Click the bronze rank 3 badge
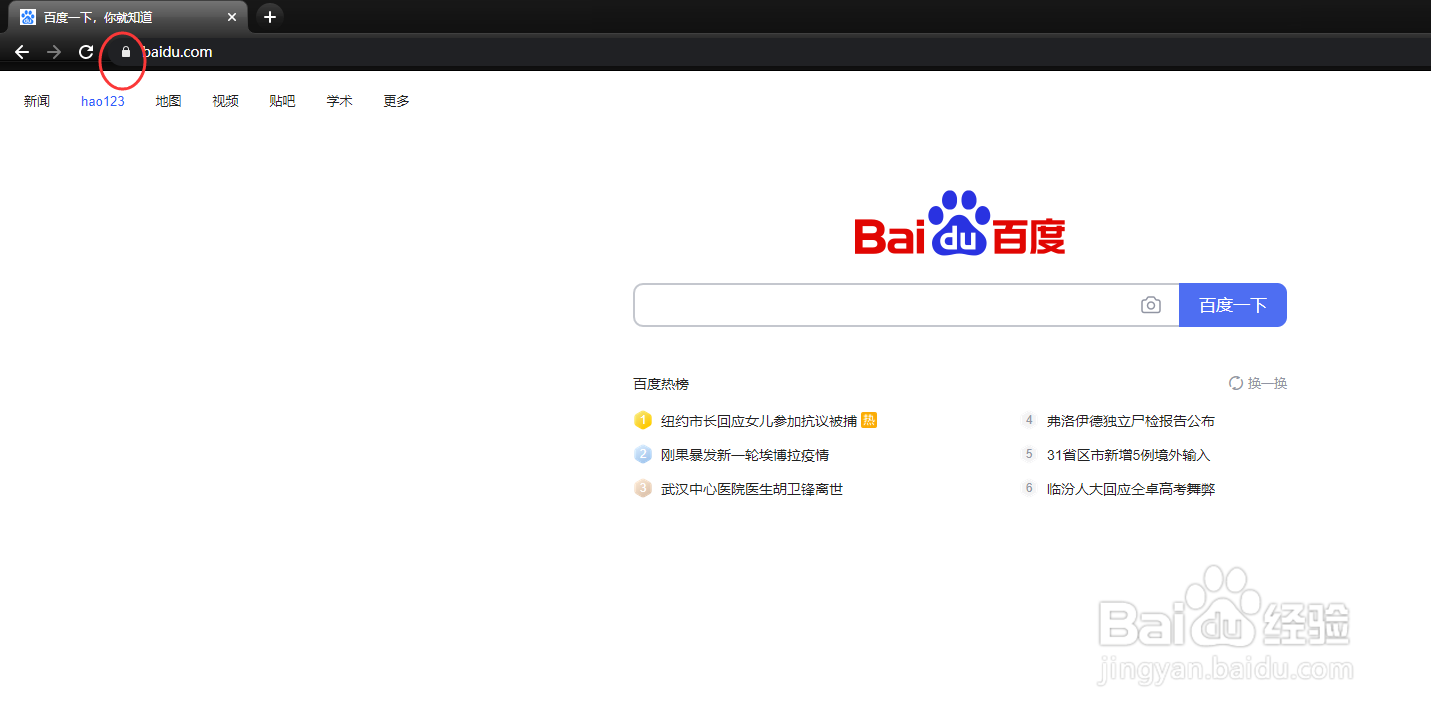This screenshot has height=718, width=1431. pyautogui.click(x=643, y=489)
